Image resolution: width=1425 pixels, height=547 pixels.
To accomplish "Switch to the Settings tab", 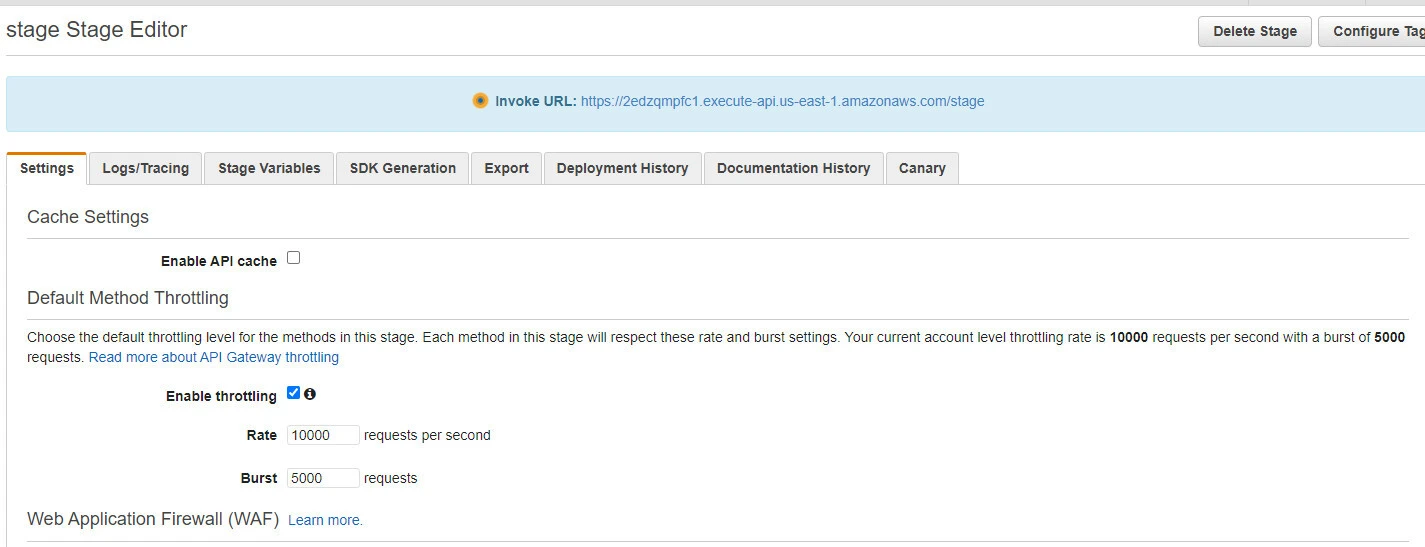I will [47, 168].
